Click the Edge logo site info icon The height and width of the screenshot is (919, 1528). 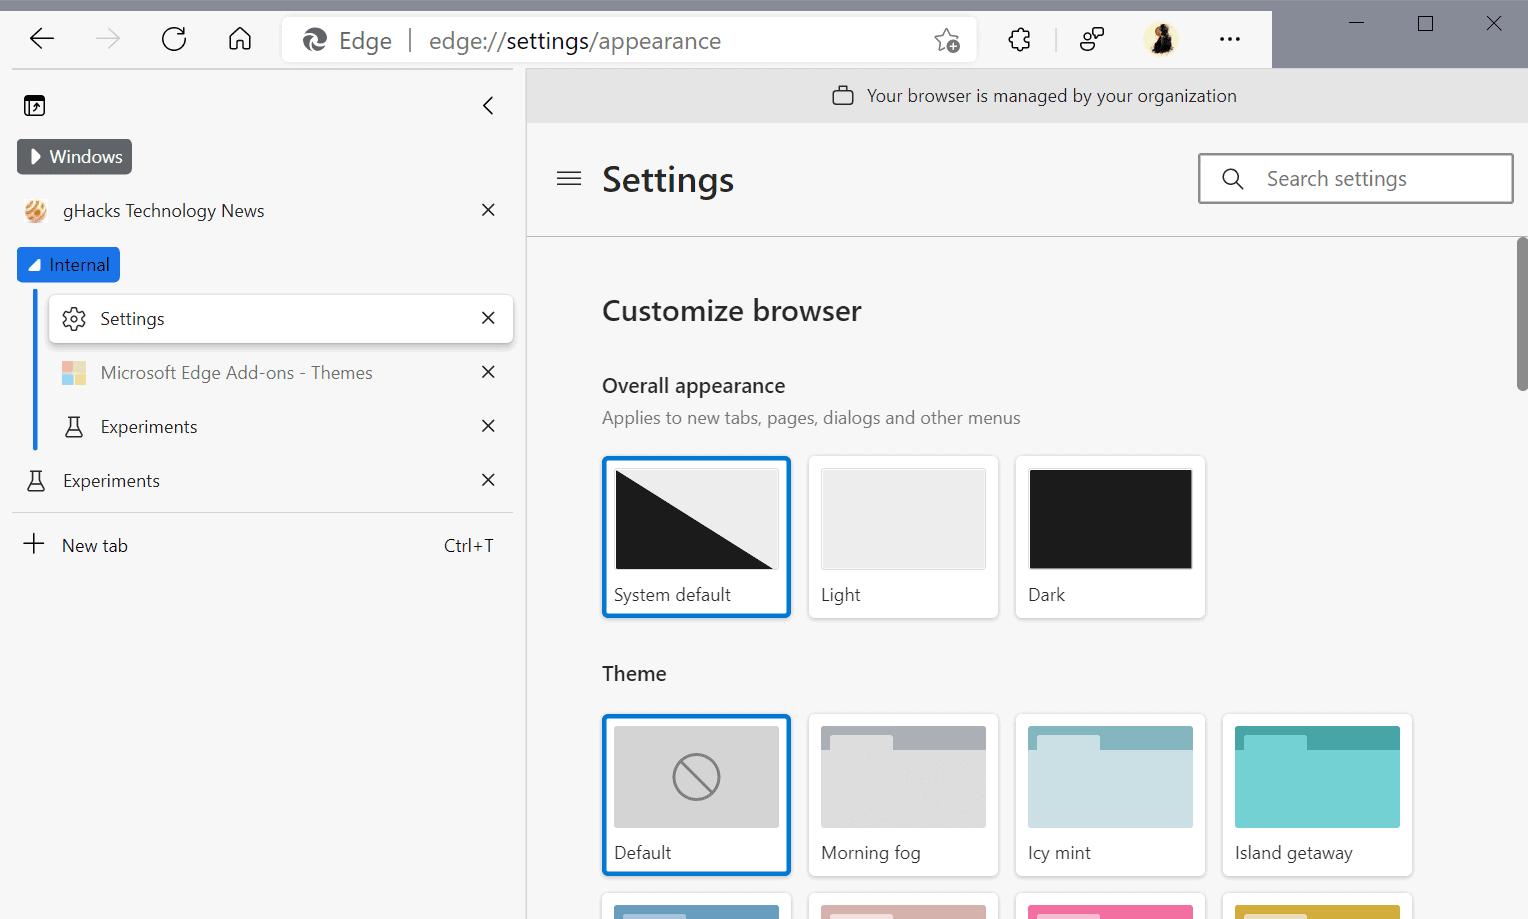(x=315, y=40)
